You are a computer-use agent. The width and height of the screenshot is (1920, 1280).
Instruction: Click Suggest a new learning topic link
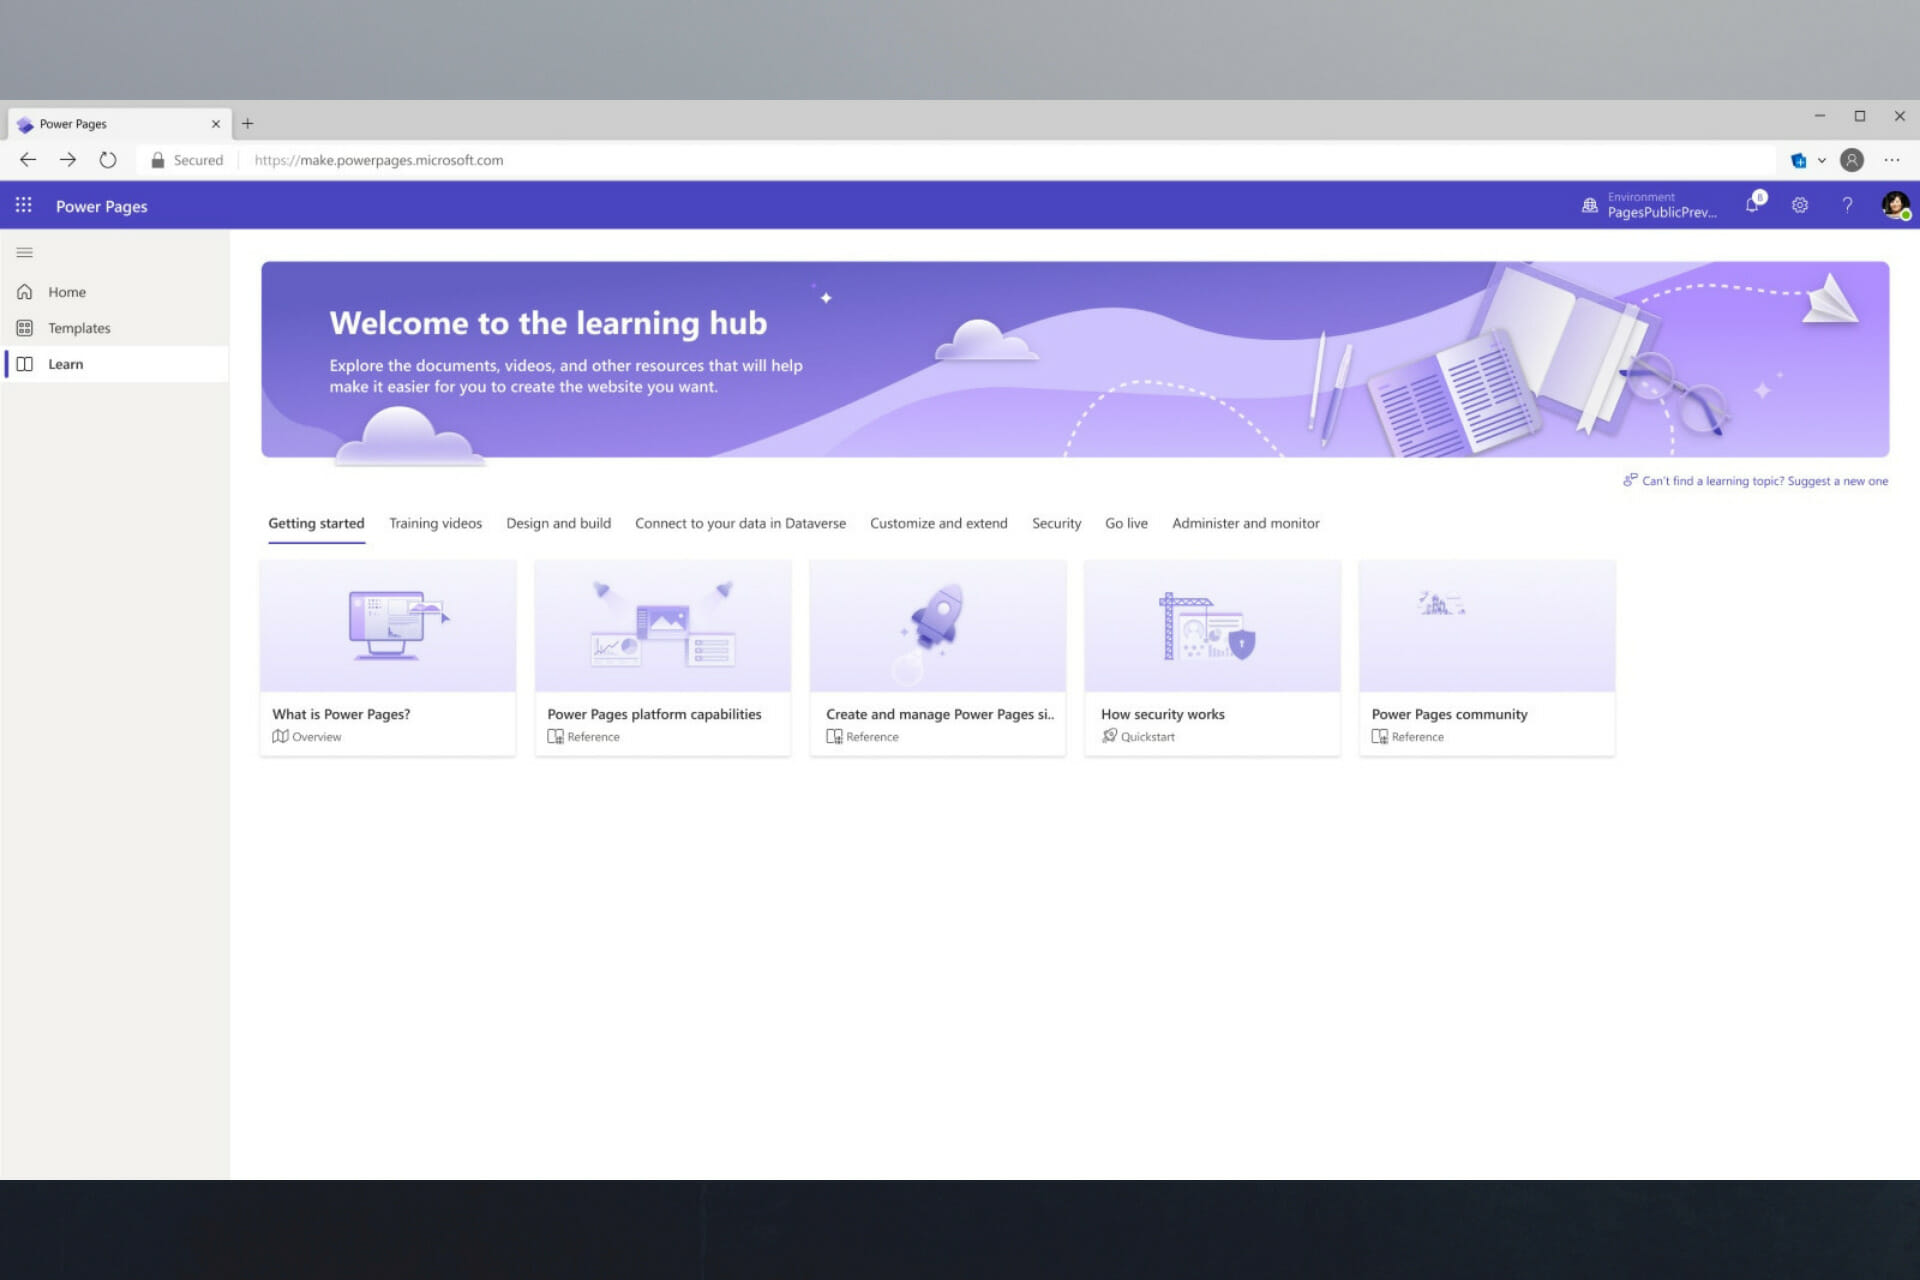(x=1756, y=481)
